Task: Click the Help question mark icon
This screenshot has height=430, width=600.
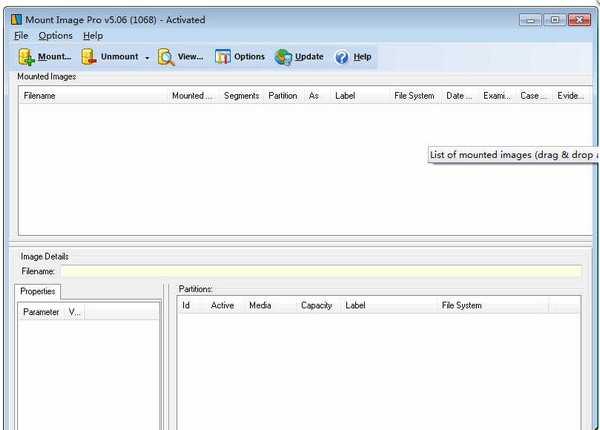Action: click(x=341, y=57)
